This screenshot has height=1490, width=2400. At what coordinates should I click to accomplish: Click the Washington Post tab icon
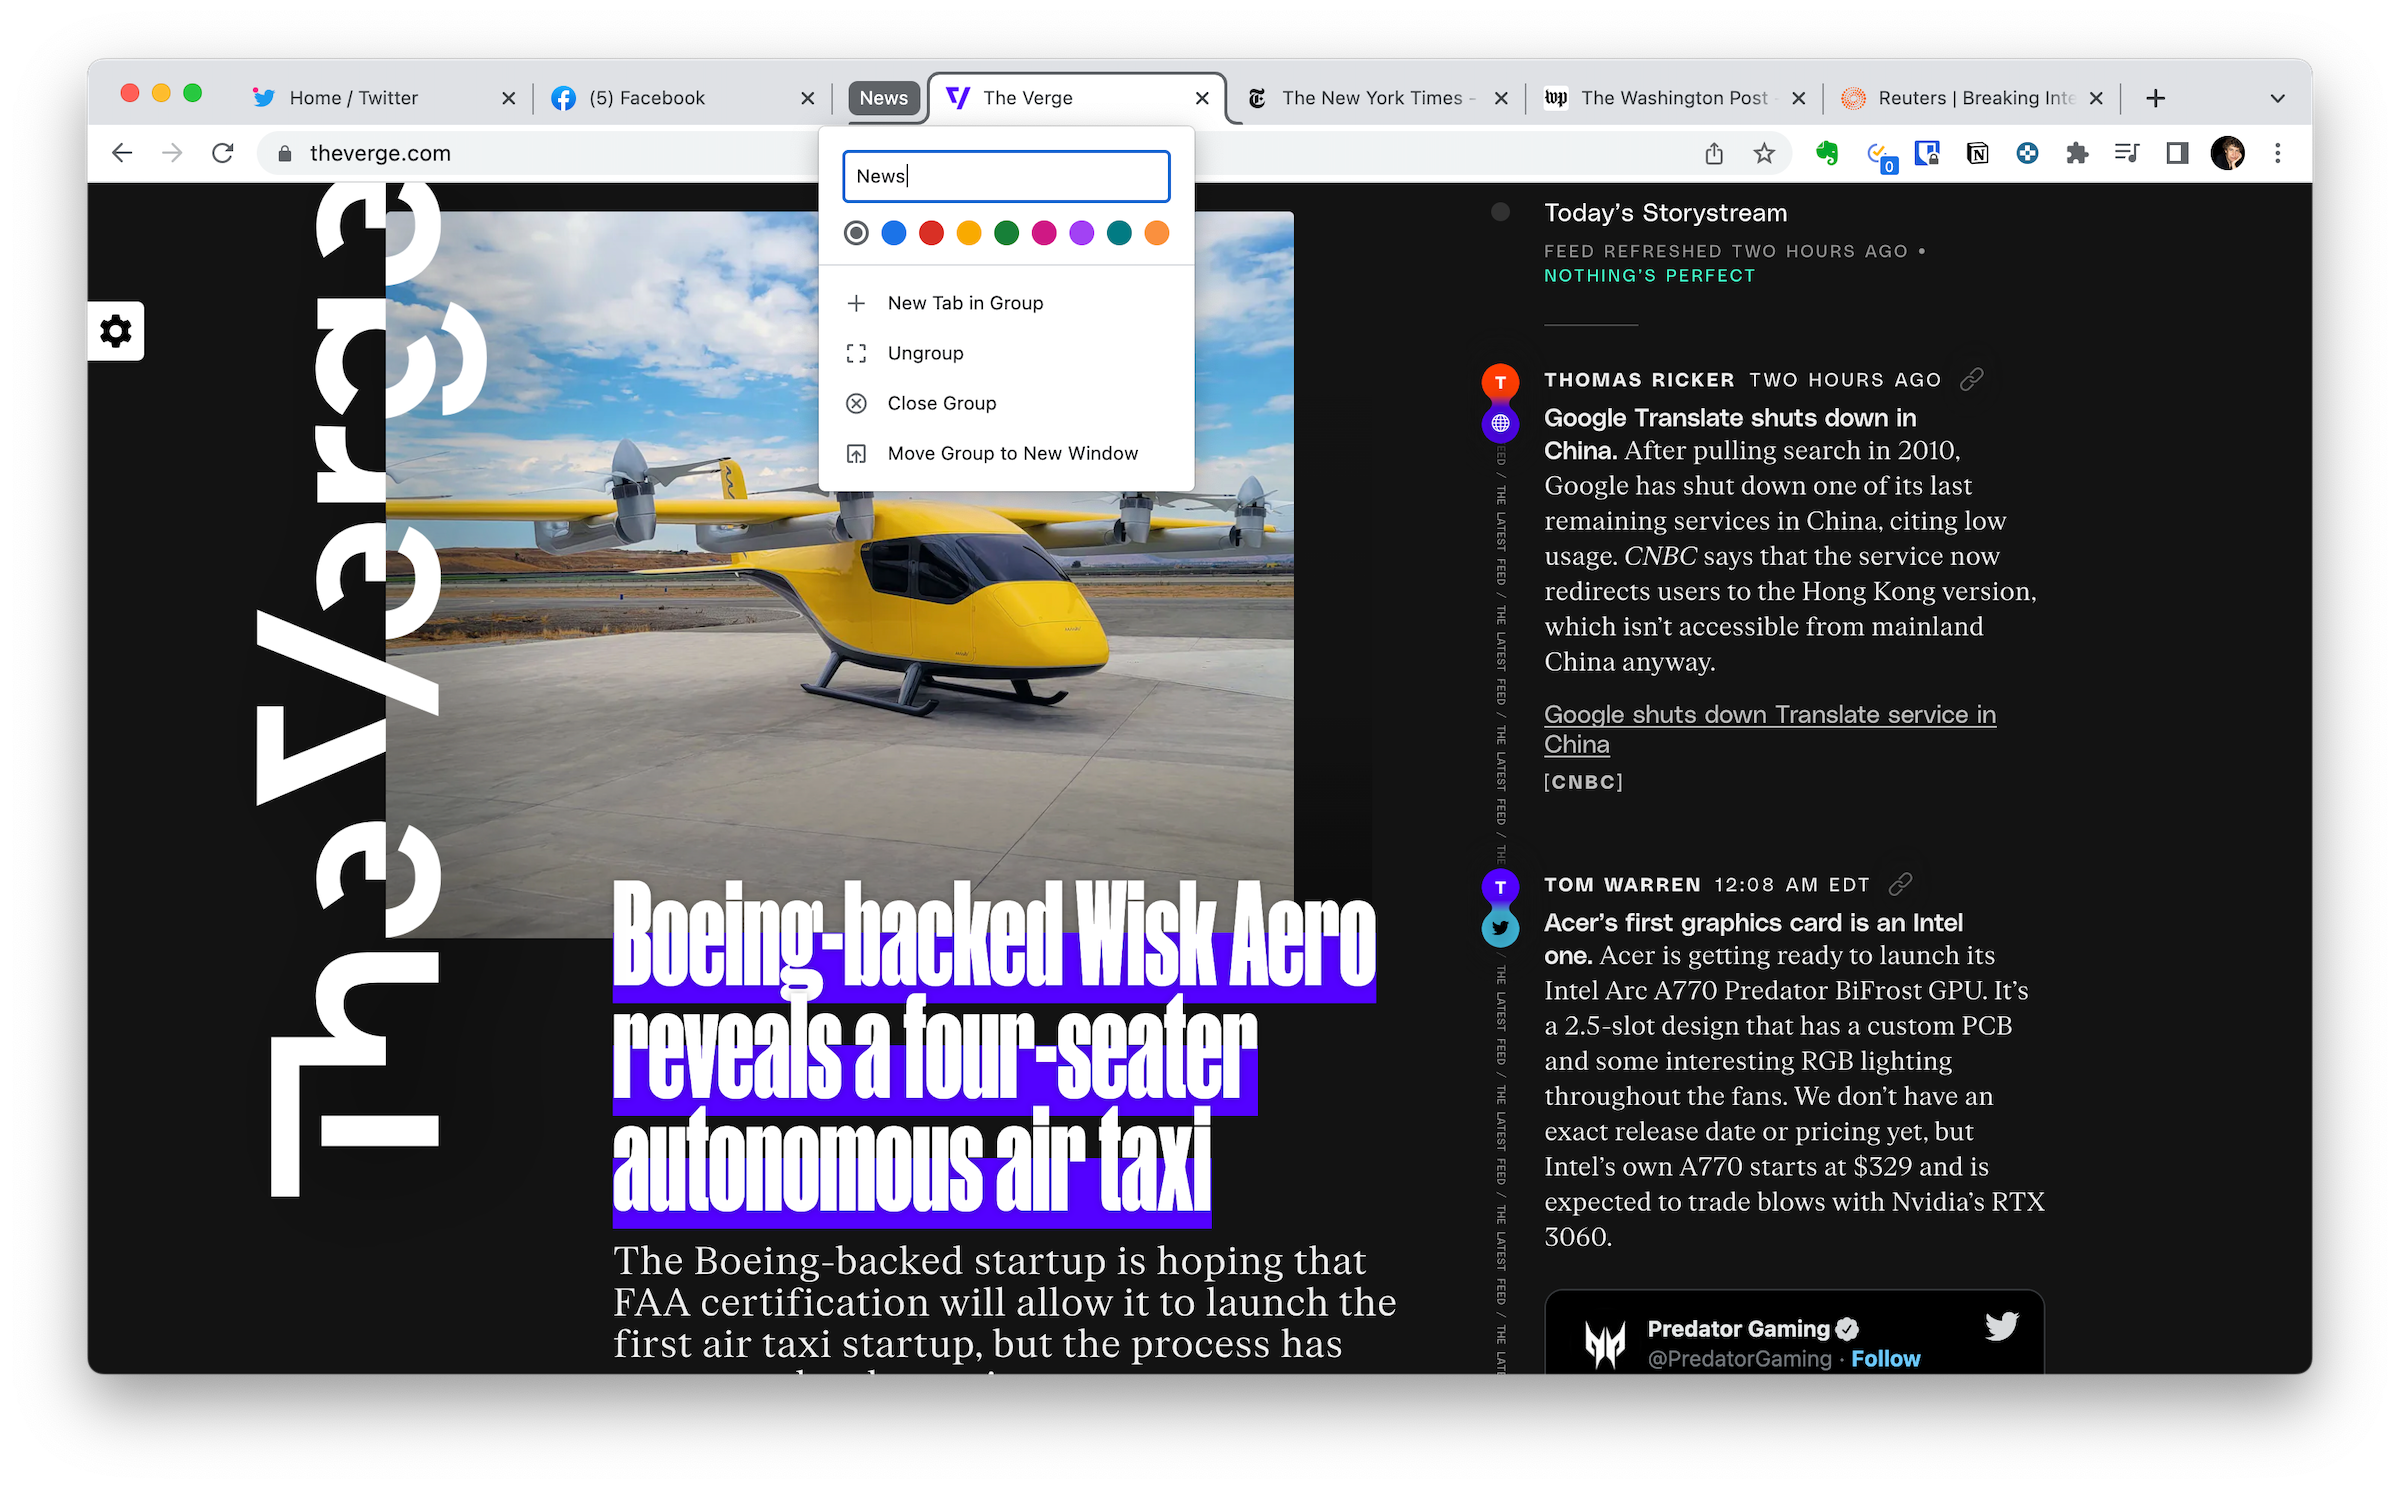[x=1557, y=98]
